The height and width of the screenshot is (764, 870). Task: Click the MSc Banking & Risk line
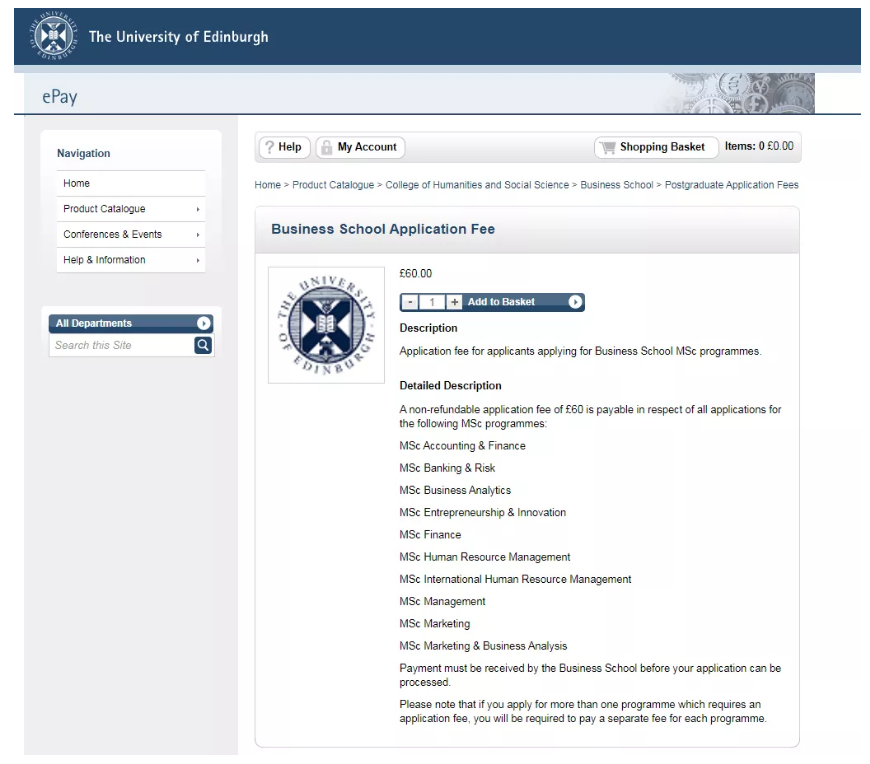[447, 468]
